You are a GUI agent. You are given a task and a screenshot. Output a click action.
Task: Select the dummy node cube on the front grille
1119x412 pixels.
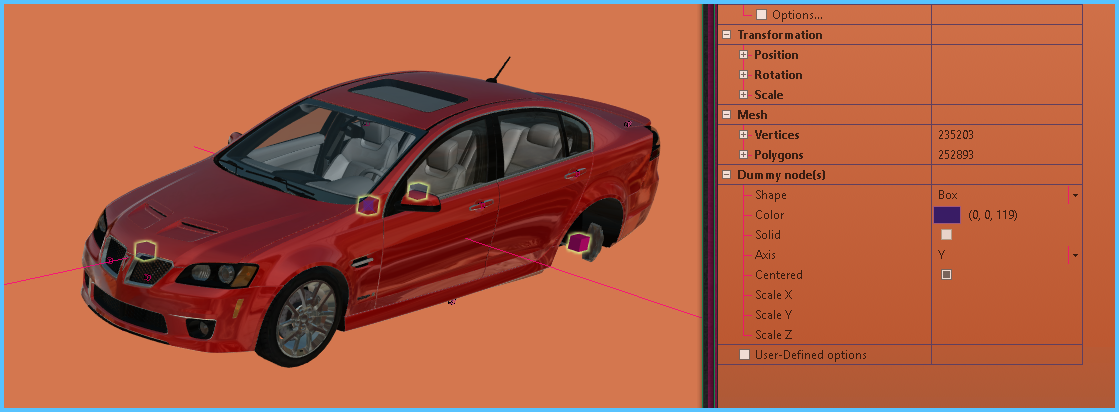(146, 250)
